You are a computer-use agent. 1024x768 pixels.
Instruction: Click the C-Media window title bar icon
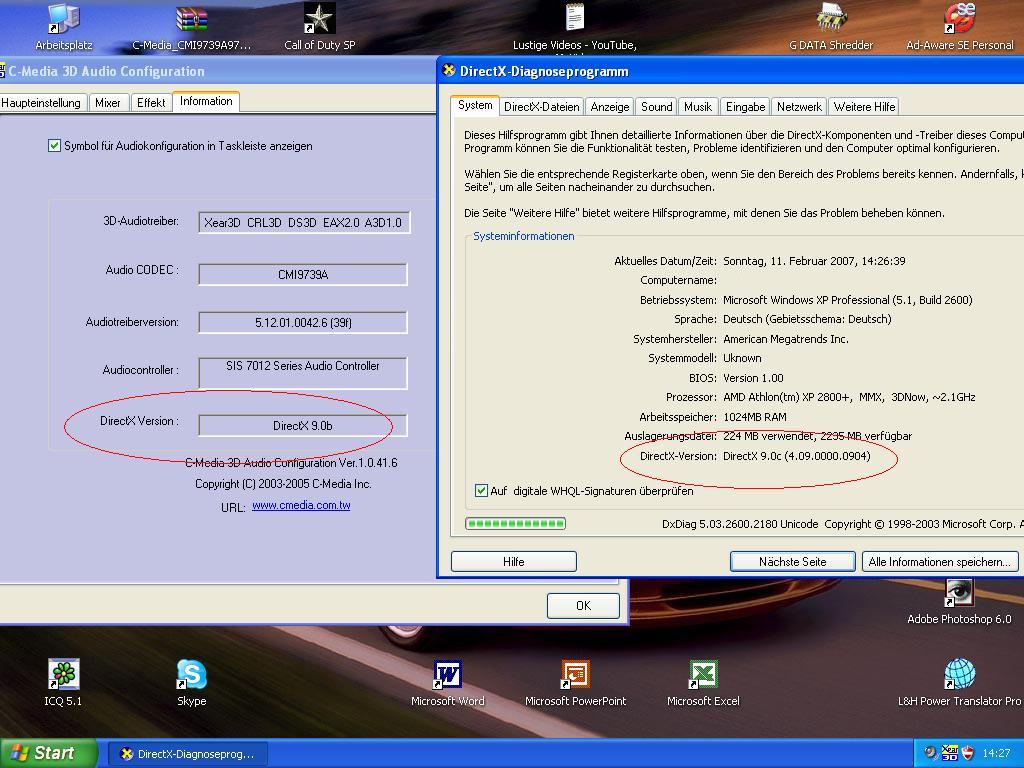click(2, 71)
